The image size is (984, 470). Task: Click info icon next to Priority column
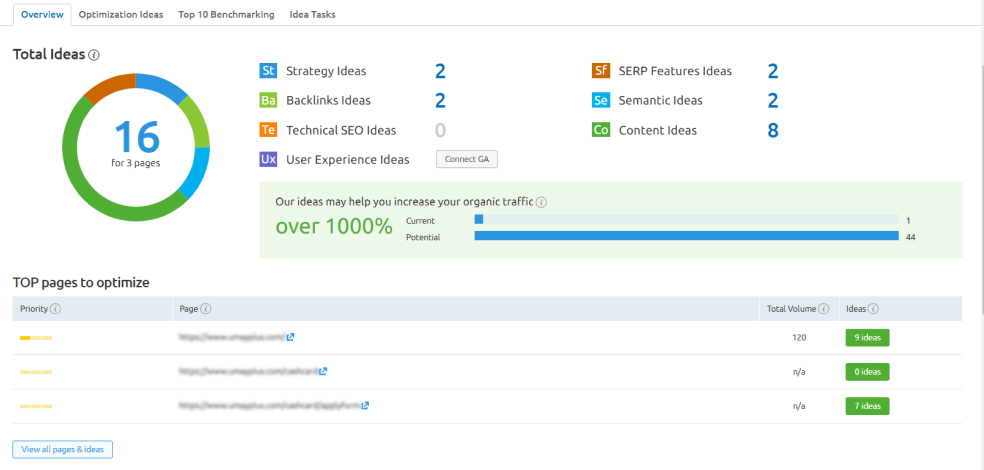click(55, 309)
